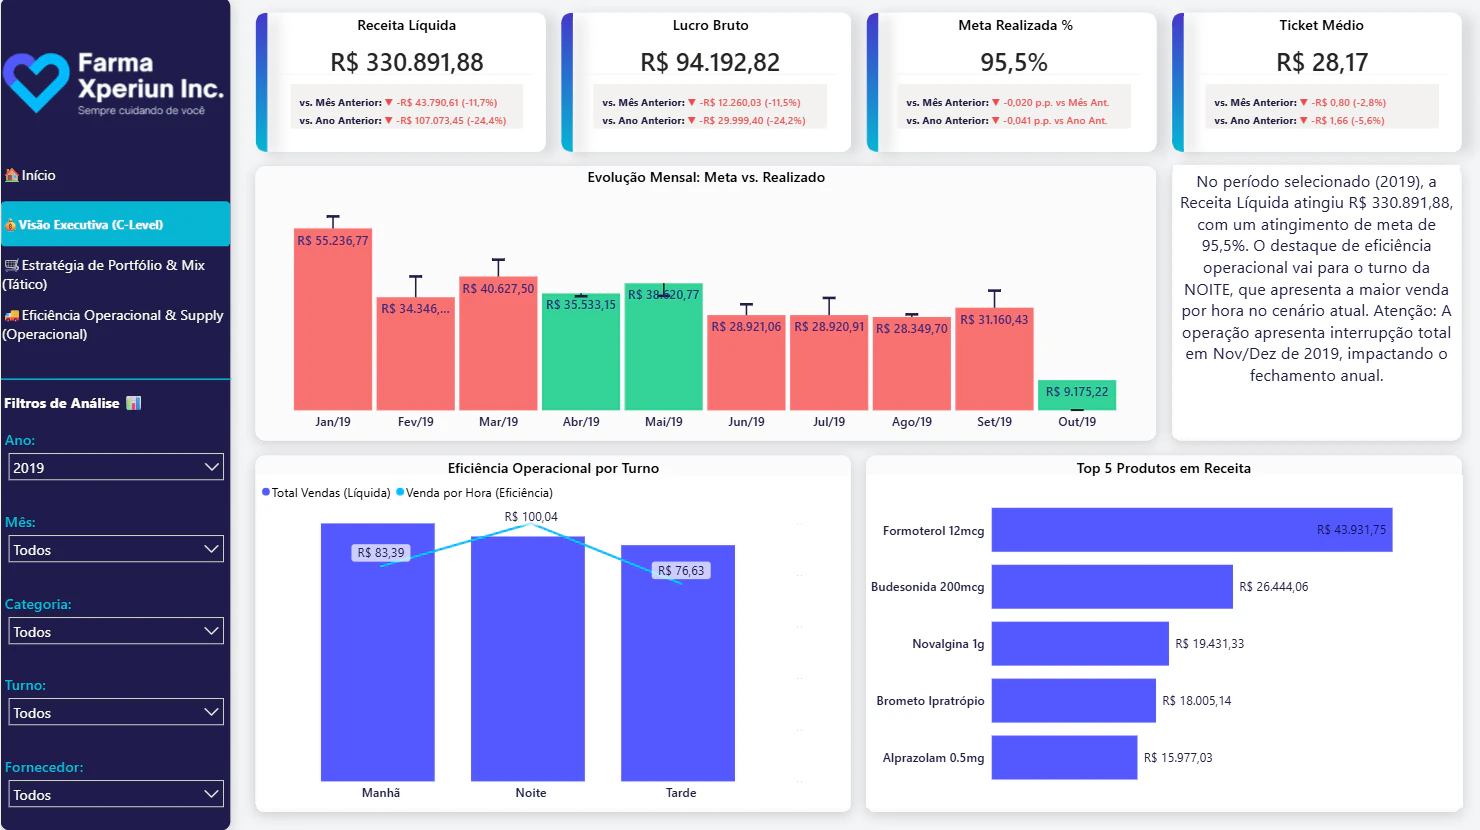Select the Fev/19 revenue bar
Image resolution: width=1480 pixels, height=830 pixels.
[x=415, y=353]
